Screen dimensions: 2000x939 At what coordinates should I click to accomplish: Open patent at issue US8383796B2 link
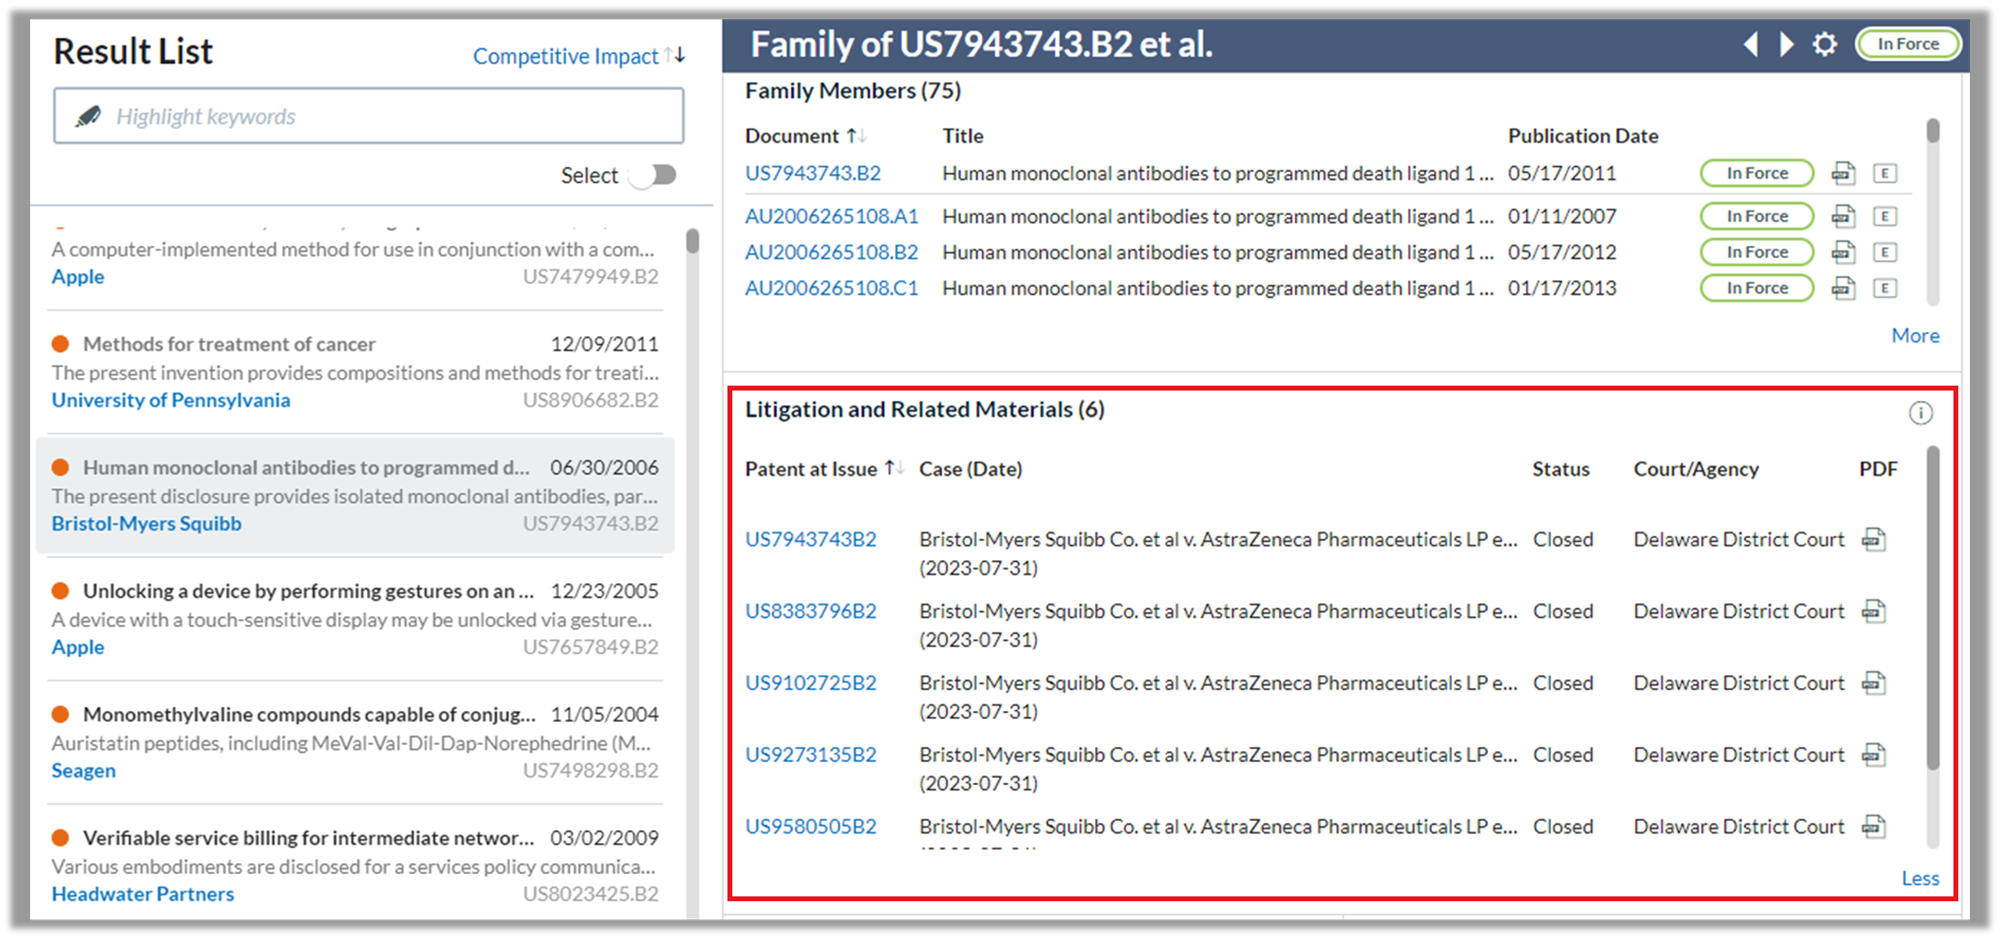tap(811, 611)
